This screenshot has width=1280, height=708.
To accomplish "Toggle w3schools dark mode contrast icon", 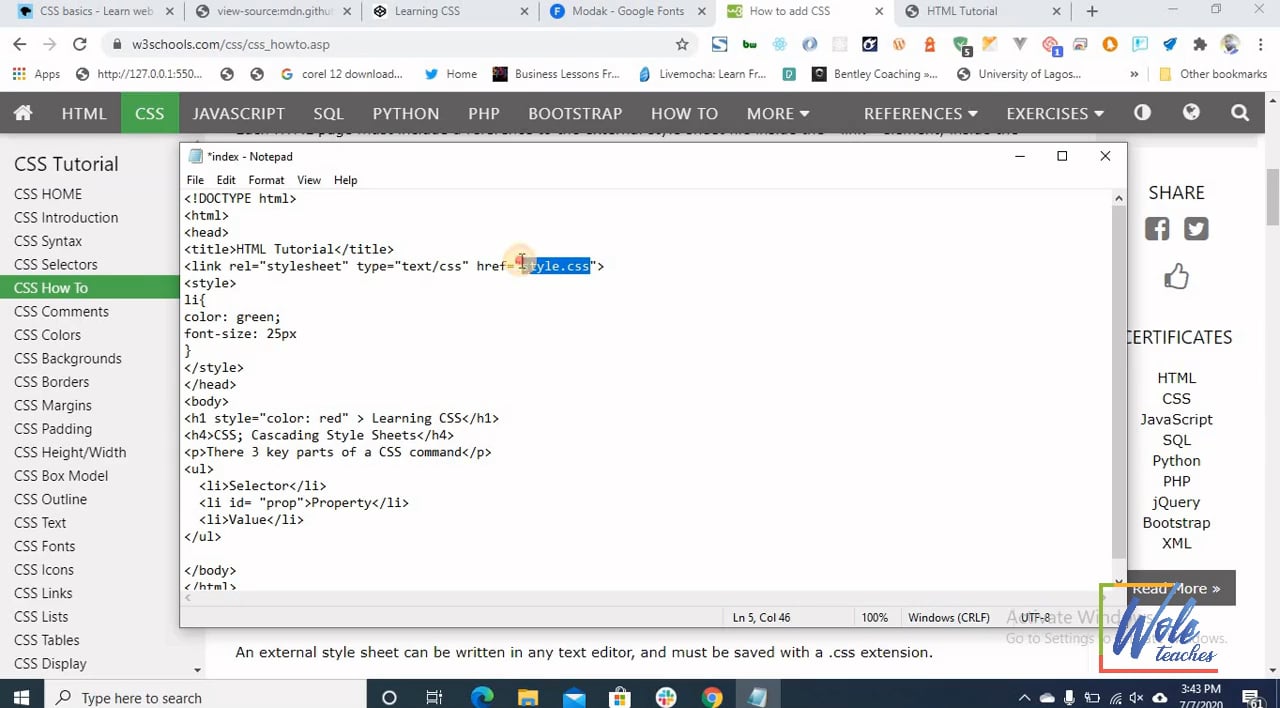I will (1142, 113).
